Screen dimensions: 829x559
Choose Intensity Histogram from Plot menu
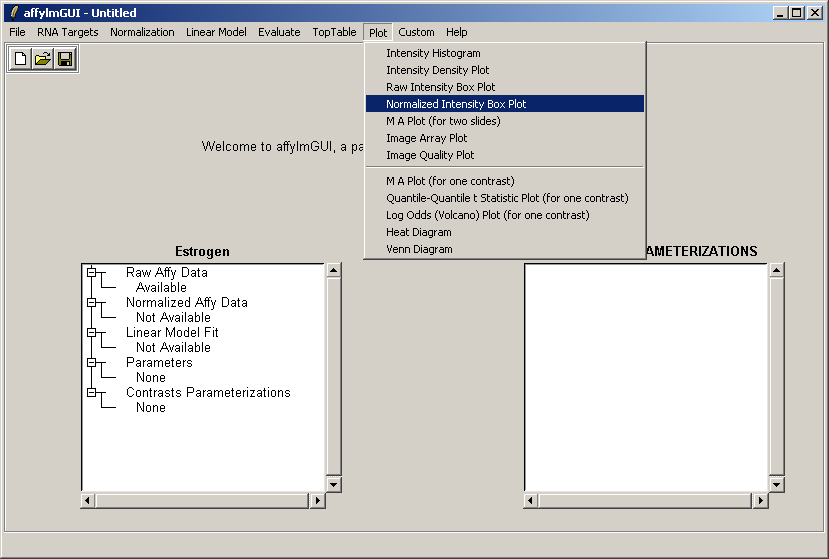(x=433, y=53)
